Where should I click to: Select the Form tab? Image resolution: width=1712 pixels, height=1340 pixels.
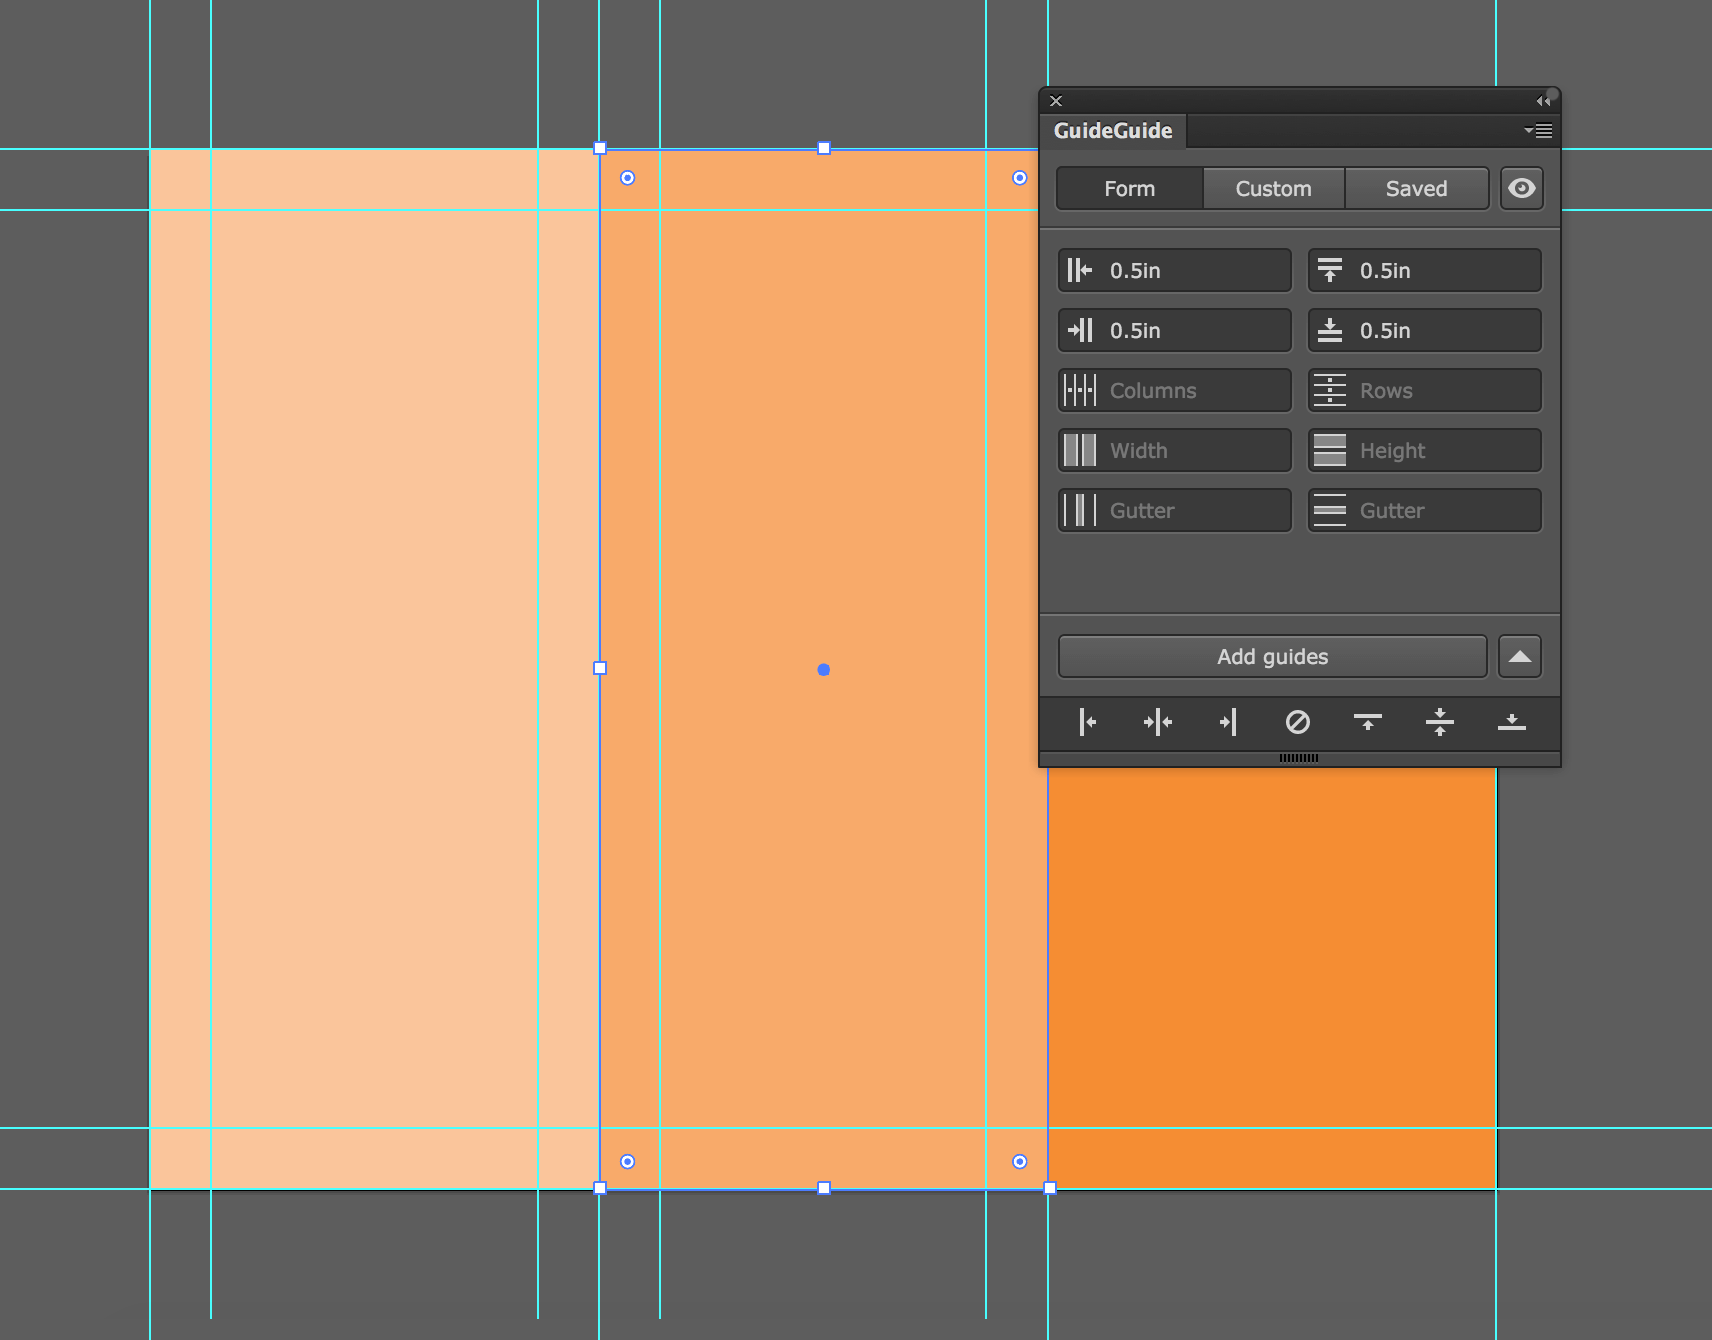[1130, 189]
